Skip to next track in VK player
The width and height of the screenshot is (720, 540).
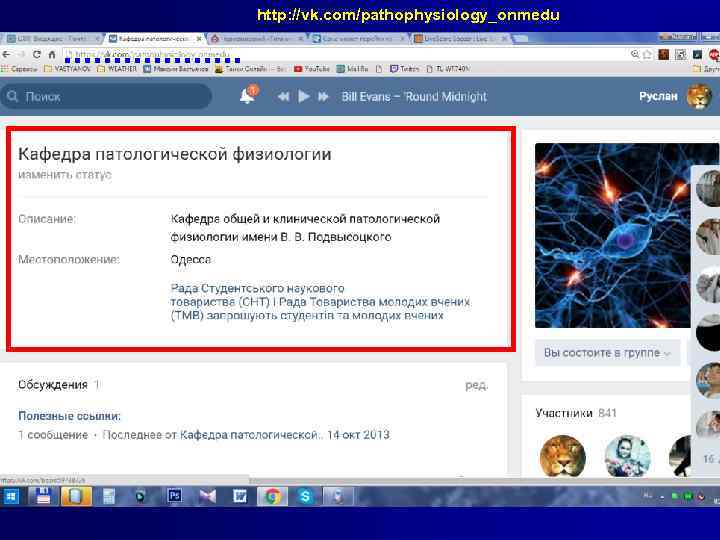point(323,96)
